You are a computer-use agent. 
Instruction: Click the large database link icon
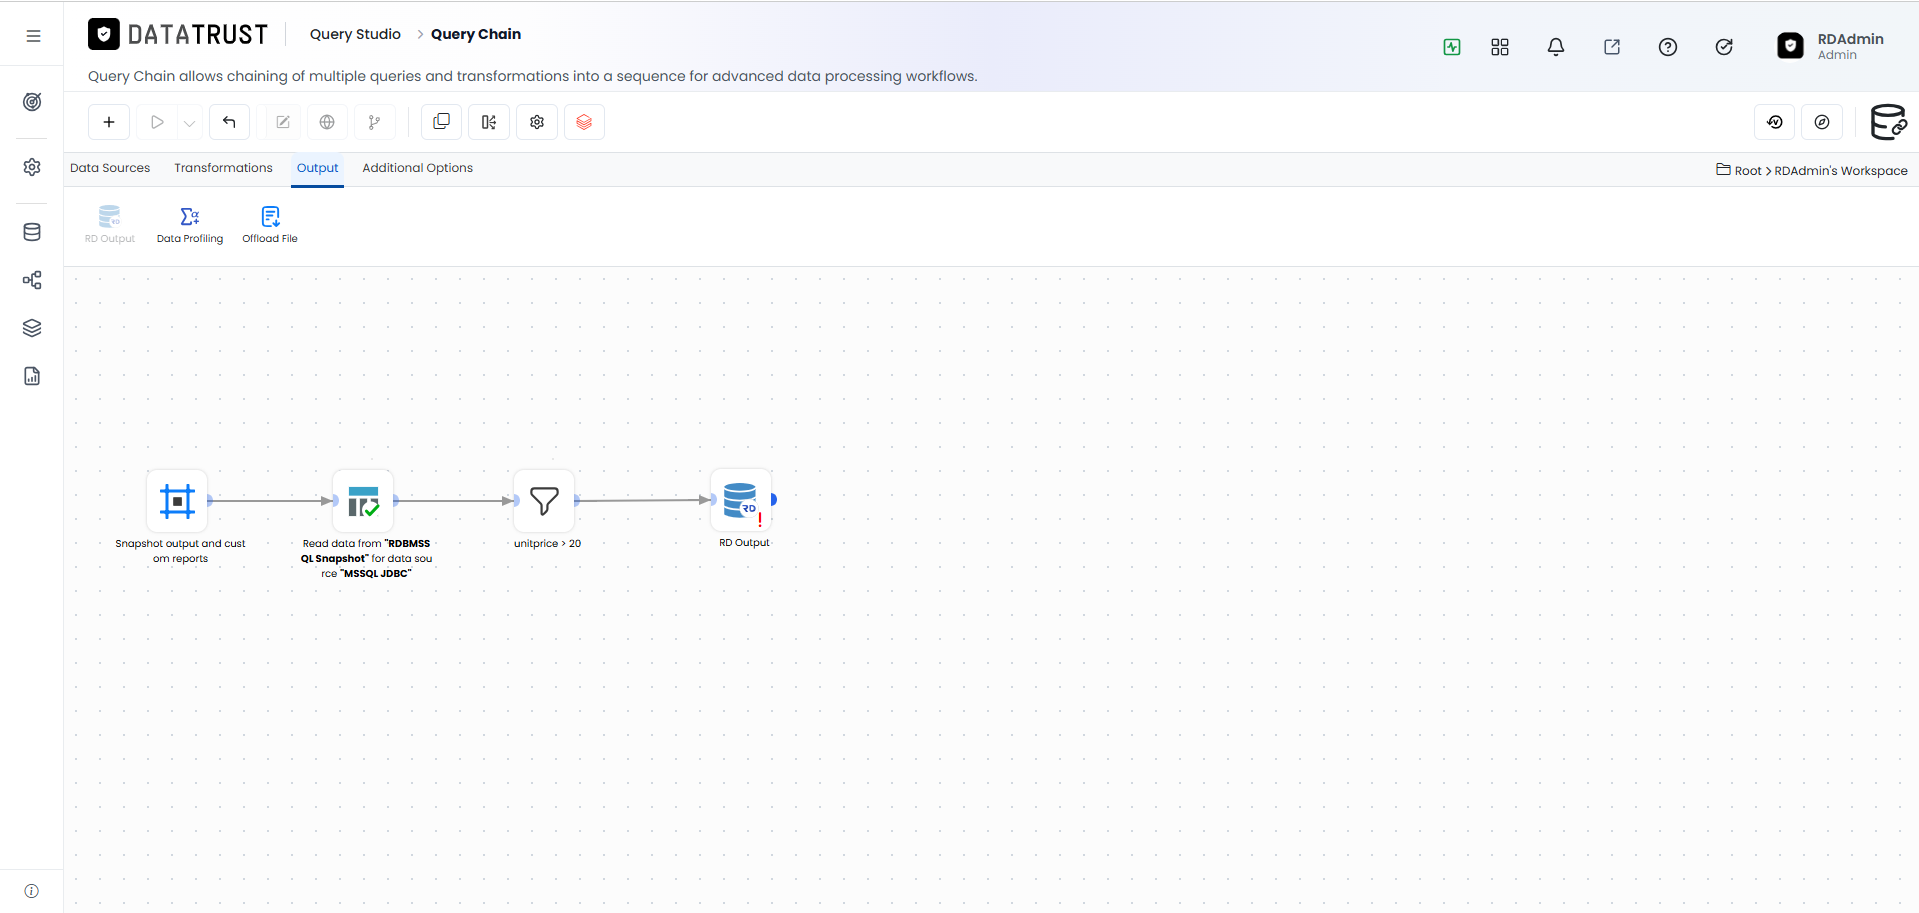pos(1888,122)
